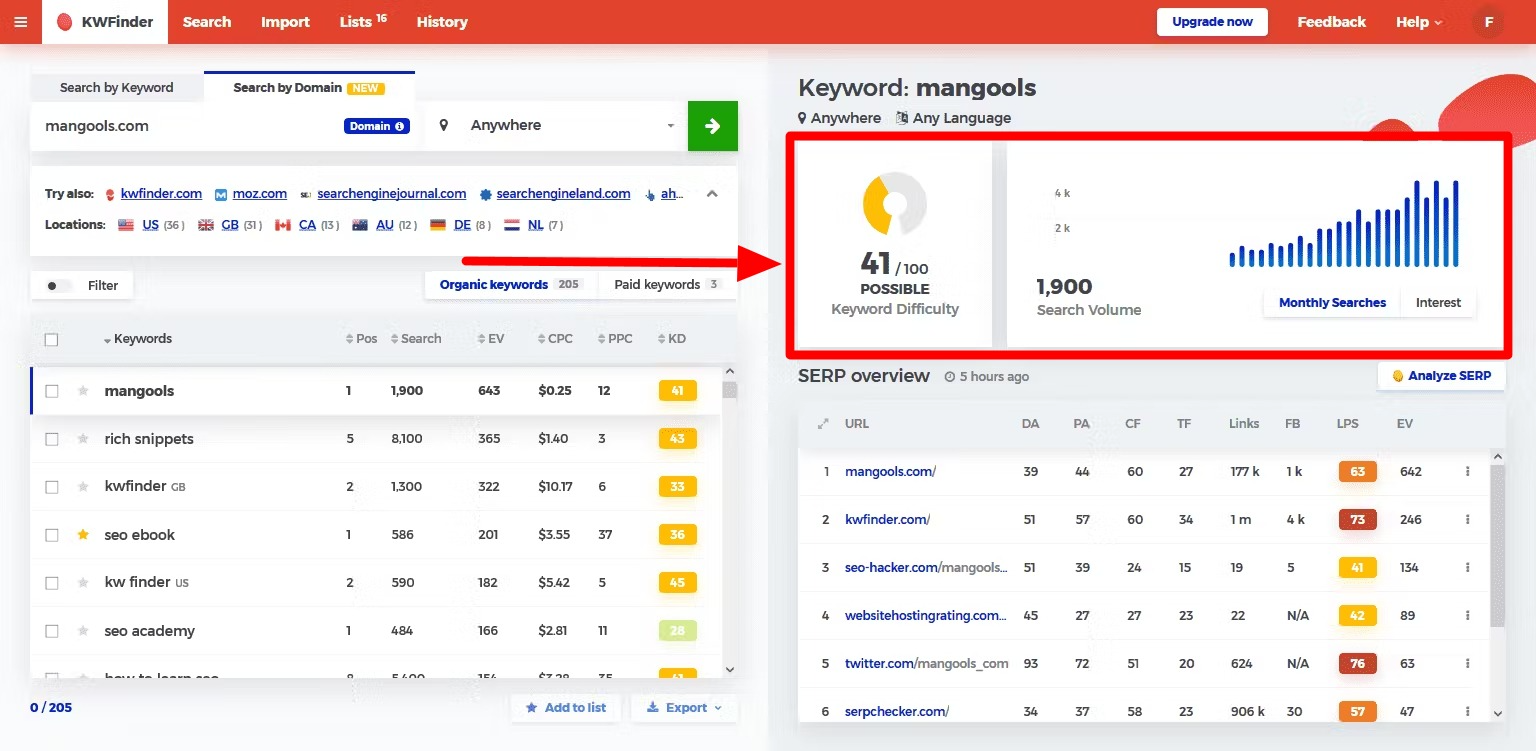Tick the select-all keywords checkbox
The image size is (1536, 751).
tap(52, 340)
